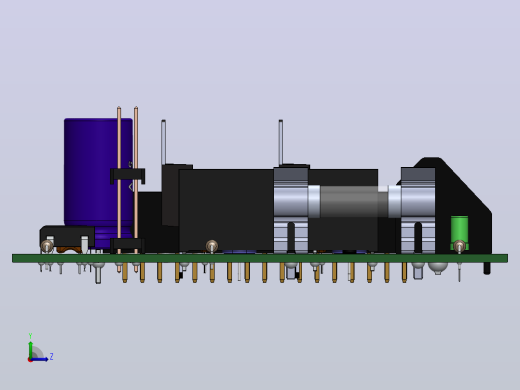Image resolution: width=520 pixels, height=390 pixels.
Task: Select the right tall silver pin above fuse clip
Action: [x=281, y=142]
